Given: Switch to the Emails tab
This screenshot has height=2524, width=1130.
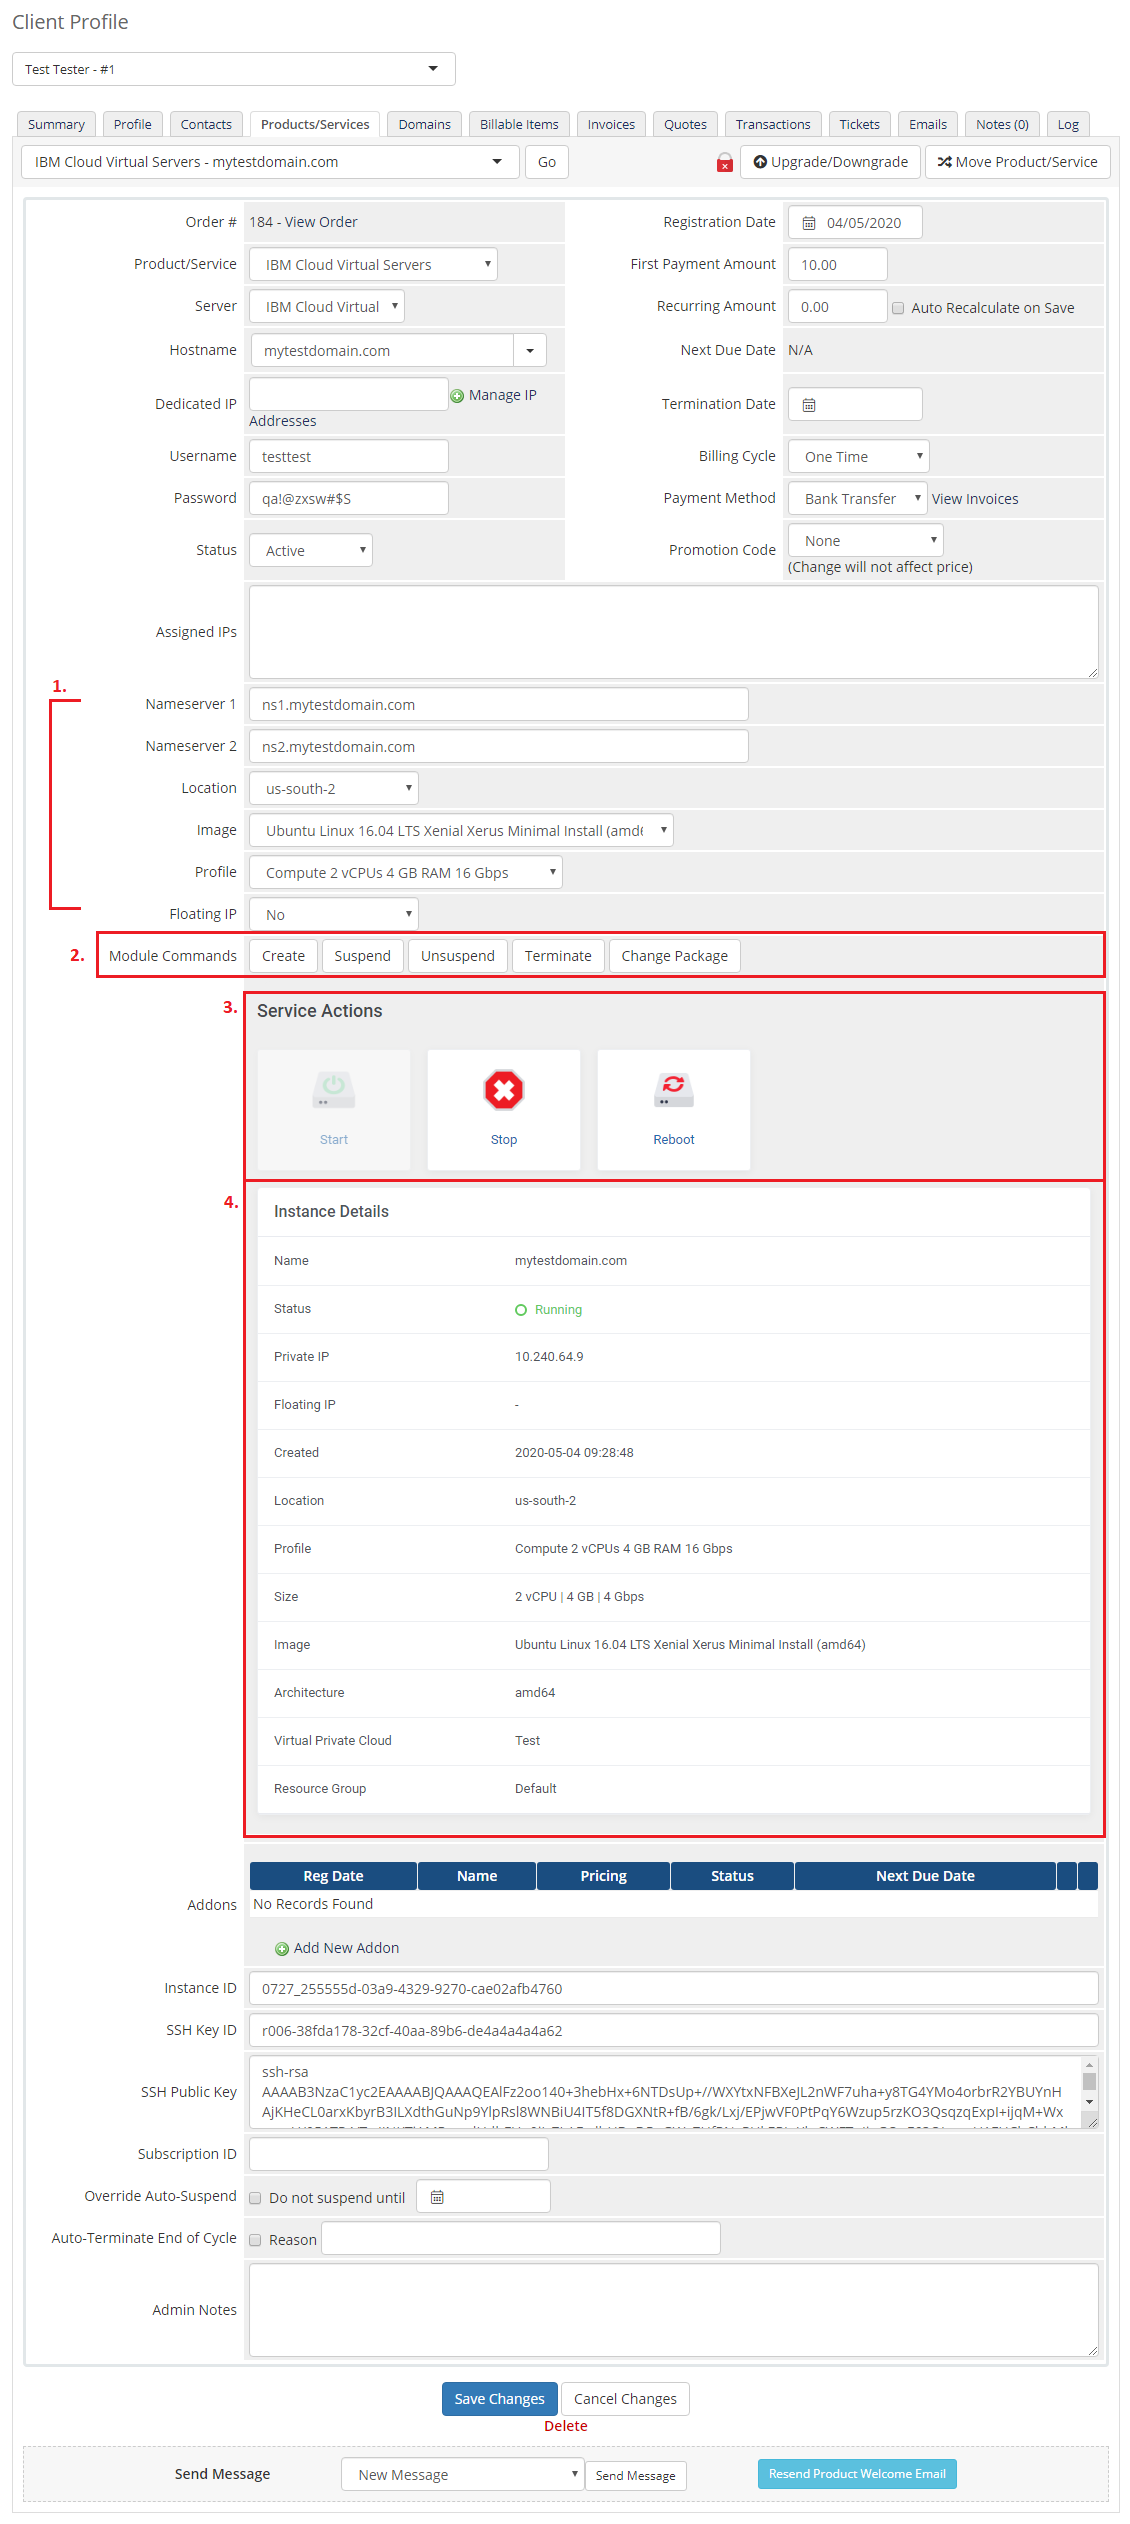Looking at the screenshot, I should 928,124.
